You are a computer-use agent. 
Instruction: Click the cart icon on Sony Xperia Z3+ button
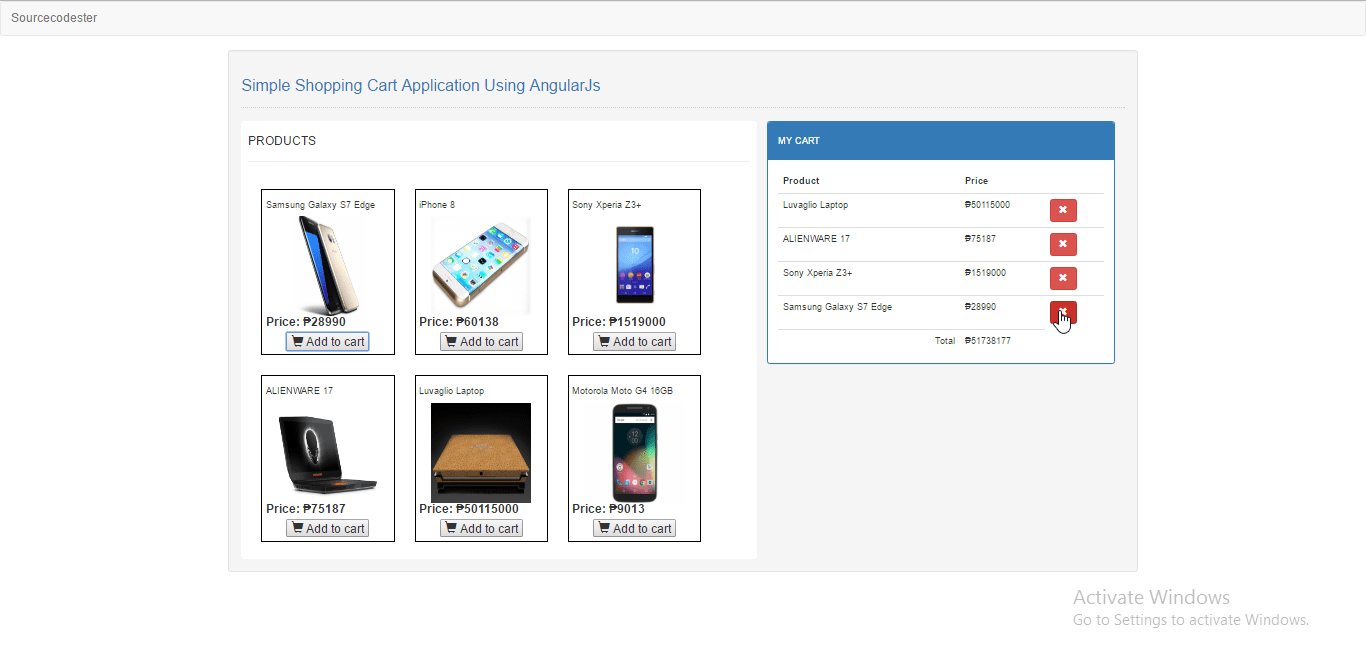point(604,341)
